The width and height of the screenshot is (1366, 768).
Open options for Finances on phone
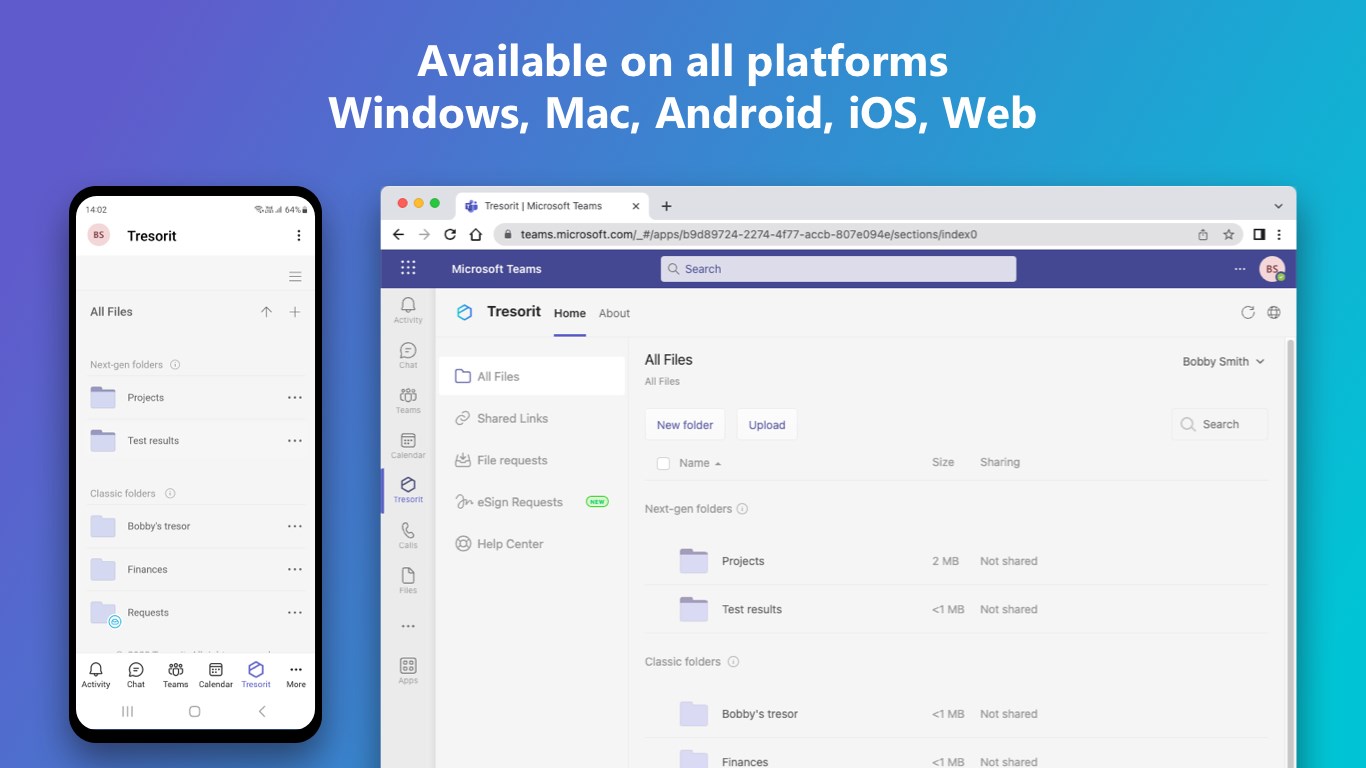(x=295, y=570)
